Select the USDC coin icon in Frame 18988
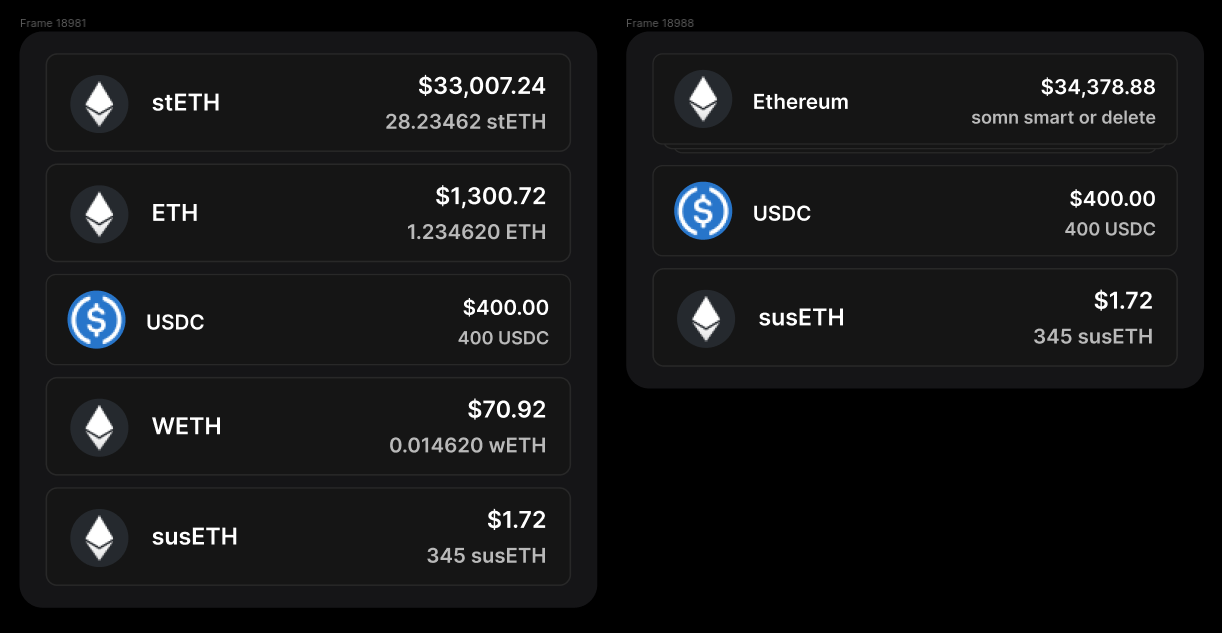The height and width of the screenshot is (633, 1222). pos(703,211)
